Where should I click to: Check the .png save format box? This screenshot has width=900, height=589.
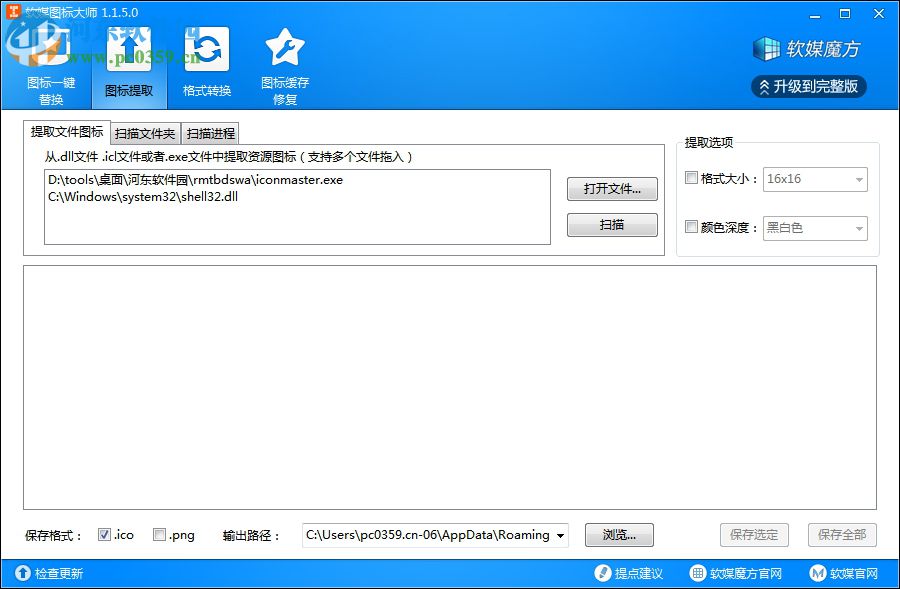coord(157,534)
